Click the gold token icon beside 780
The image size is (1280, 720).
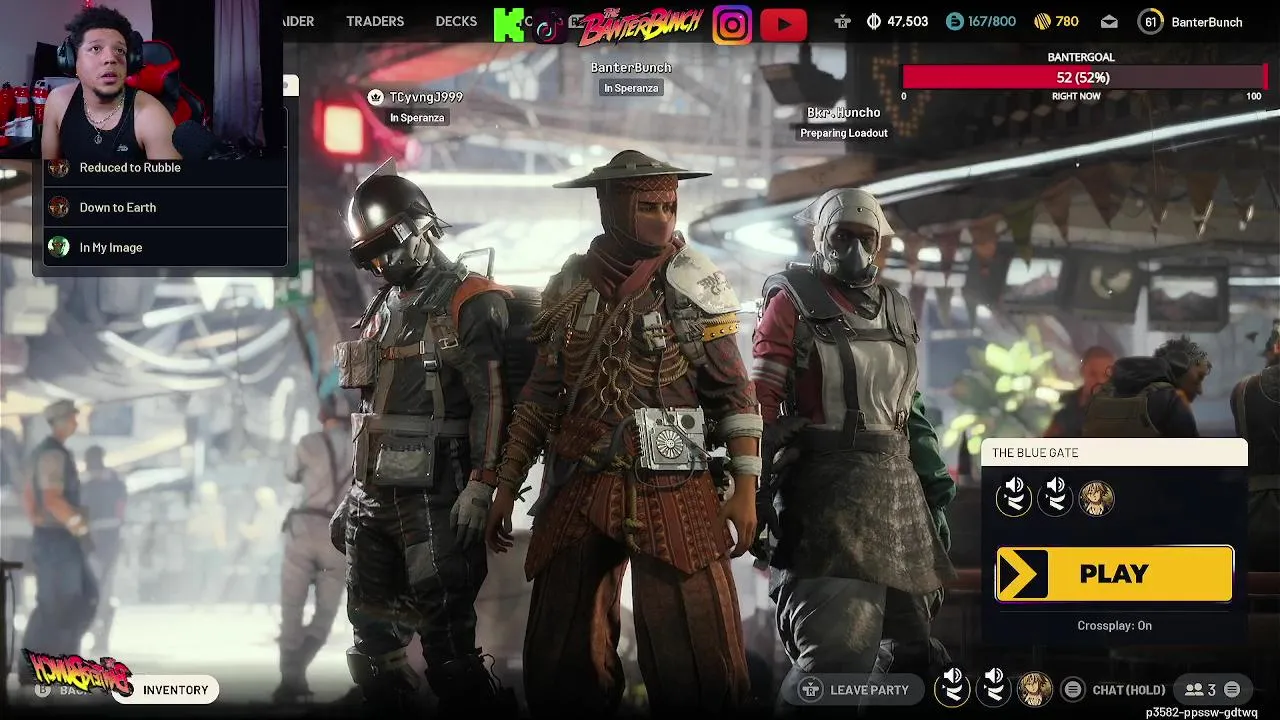click(1041, 21)
